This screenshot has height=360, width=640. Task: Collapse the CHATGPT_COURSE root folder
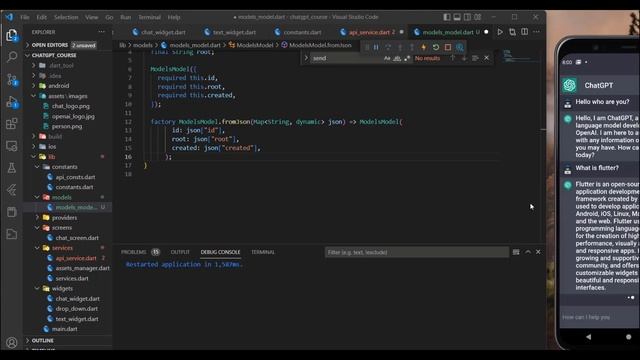coord(68,55)
